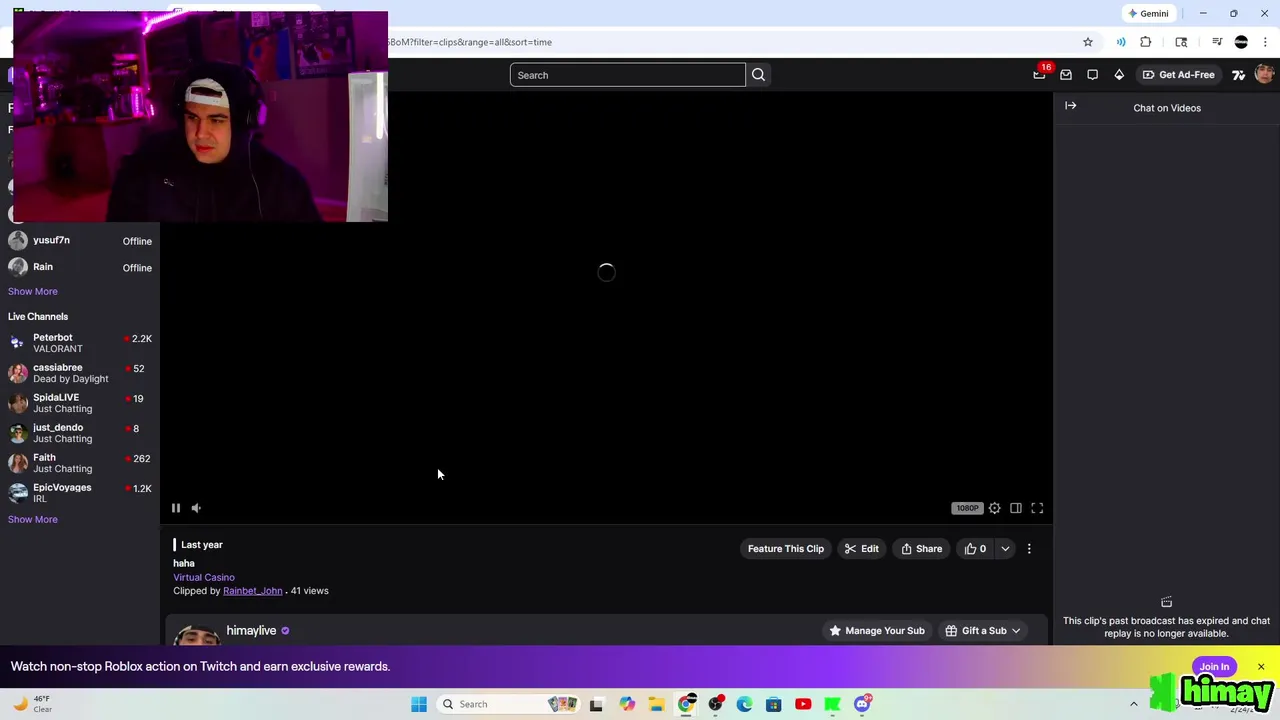Screen dimensions: 1280x720
Task: Open just_dendo channel in sidebar
Action: click(x=80, y=433)
